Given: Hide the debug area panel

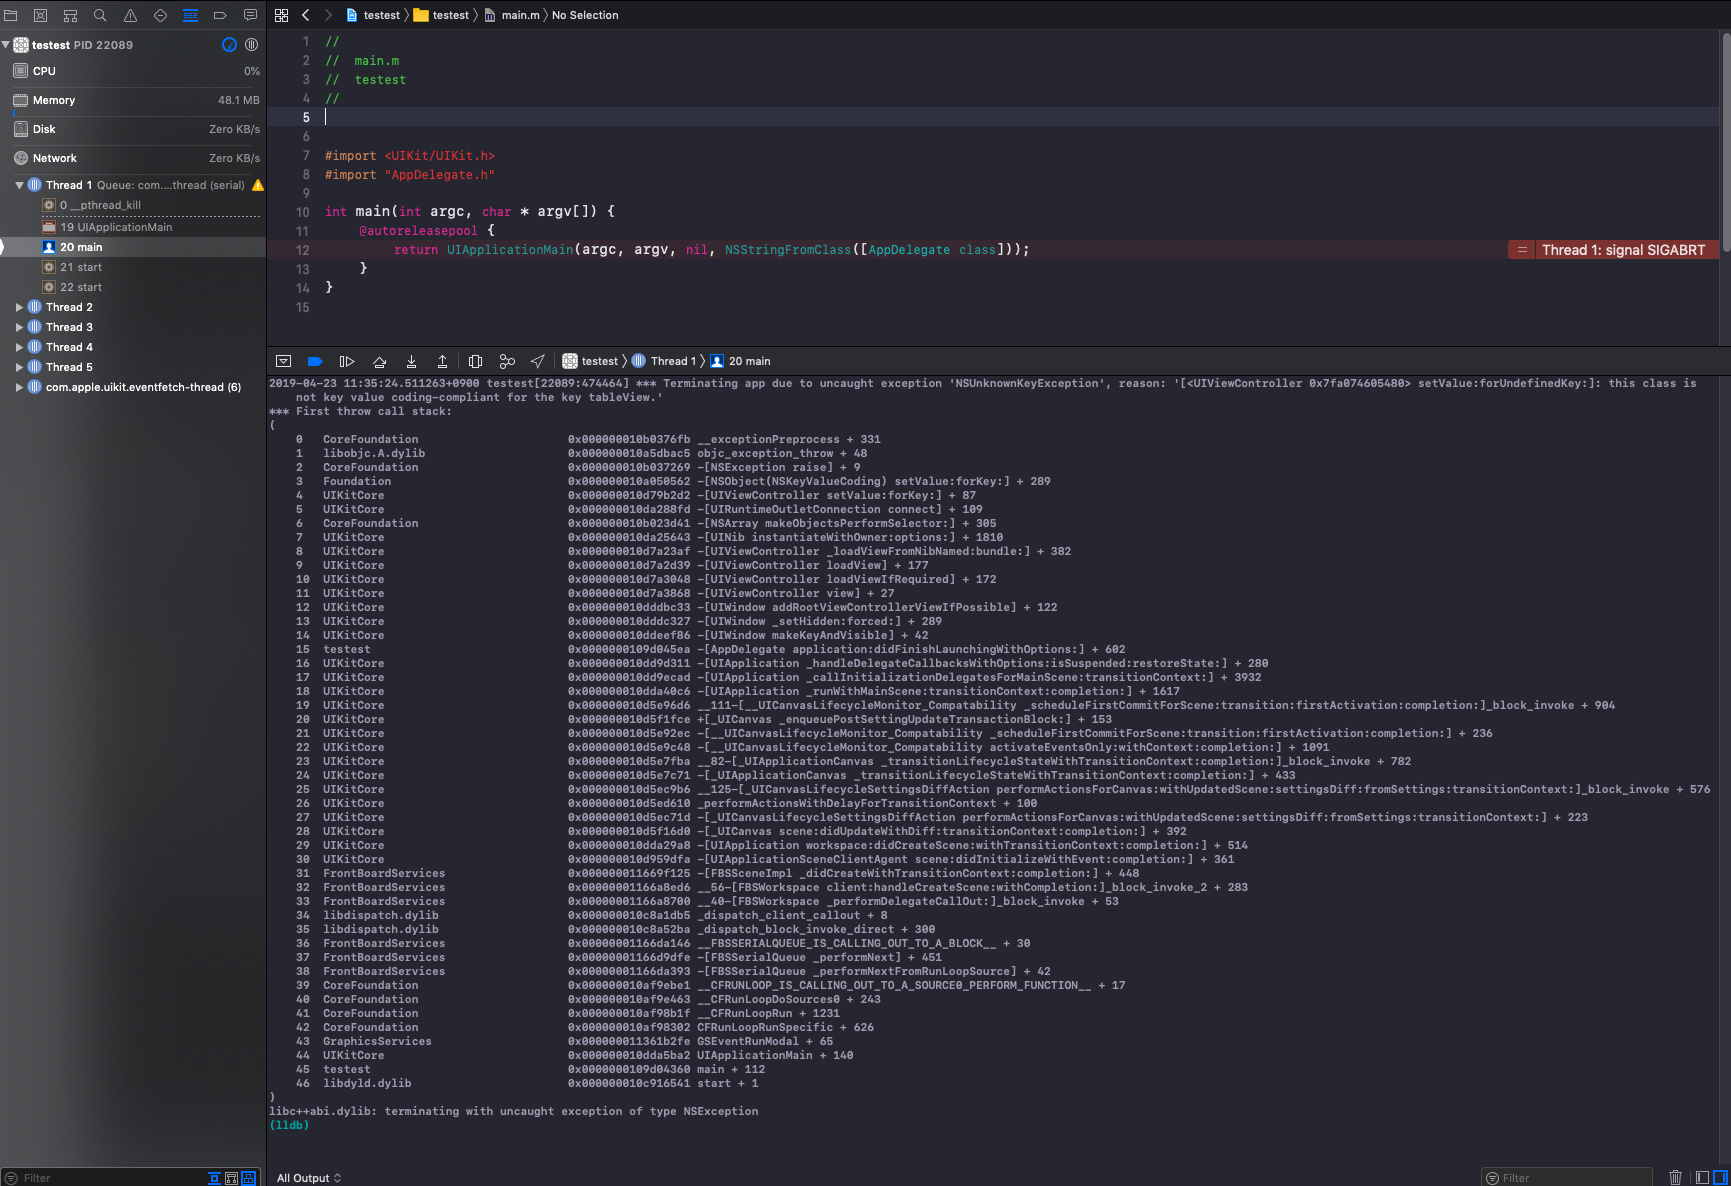Looking at the screenshot, I should (283, 361).
